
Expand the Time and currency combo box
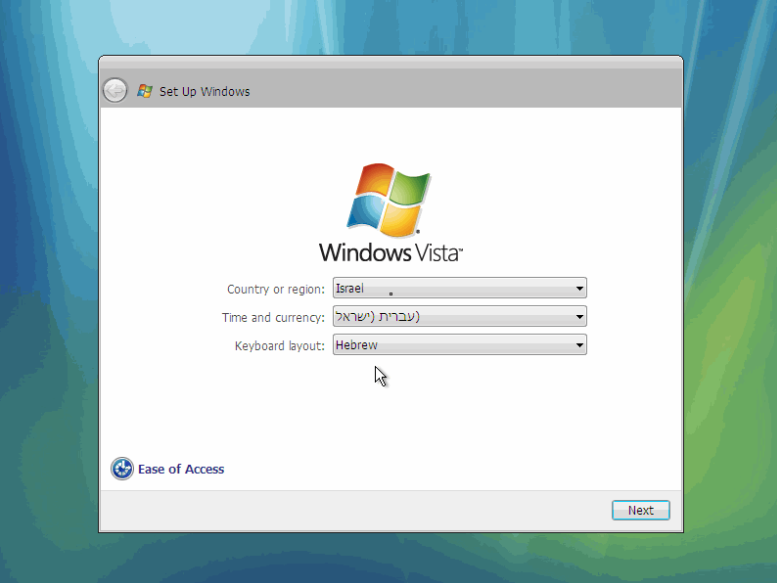[459, 317]
